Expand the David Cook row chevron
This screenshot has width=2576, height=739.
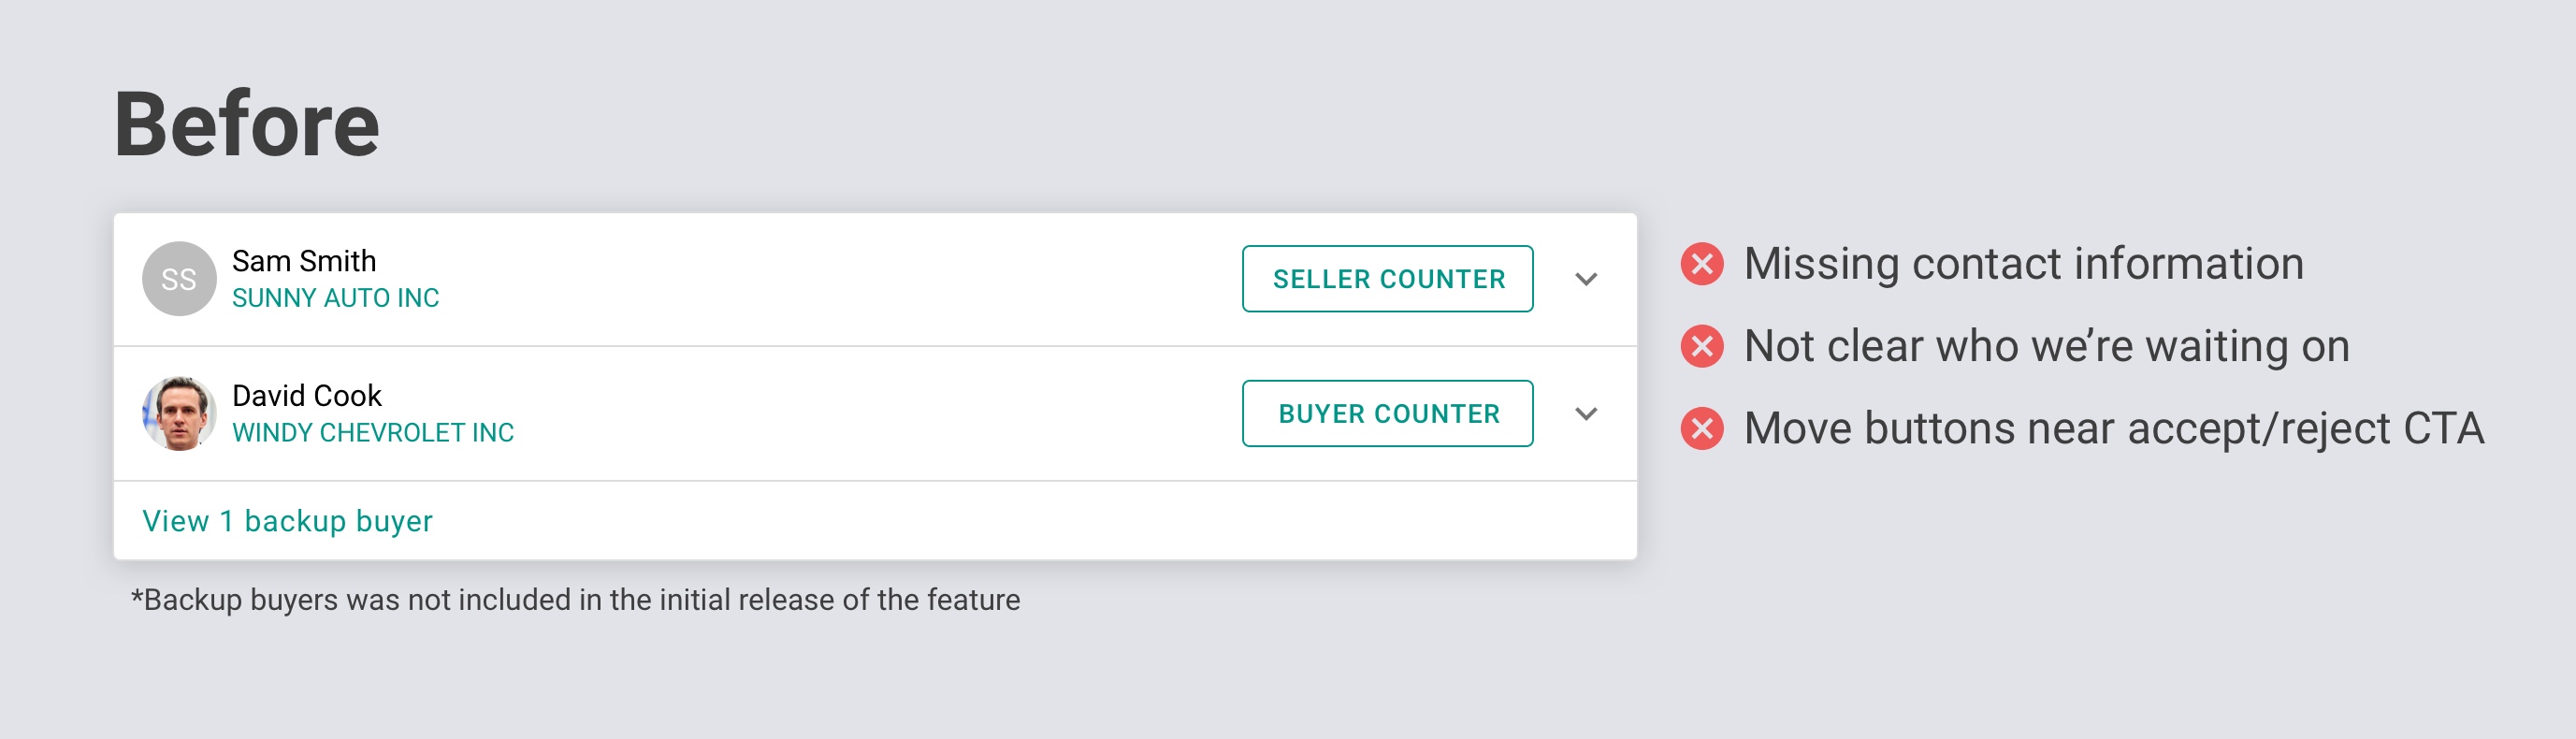pyautogui.click(x=1586, y=413)
